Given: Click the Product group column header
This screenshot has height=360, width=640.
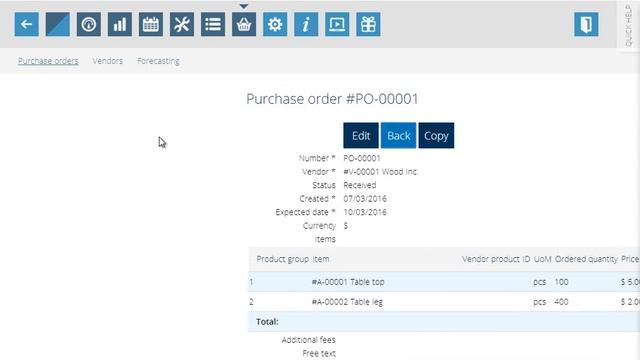Looking at the screenshot, I should 282,259.
